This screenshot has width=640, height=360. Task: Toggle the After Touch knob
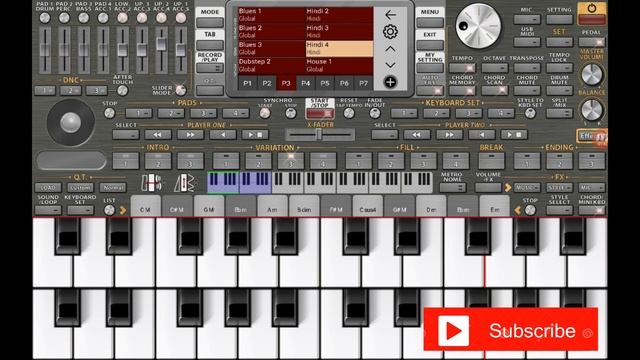122,90
